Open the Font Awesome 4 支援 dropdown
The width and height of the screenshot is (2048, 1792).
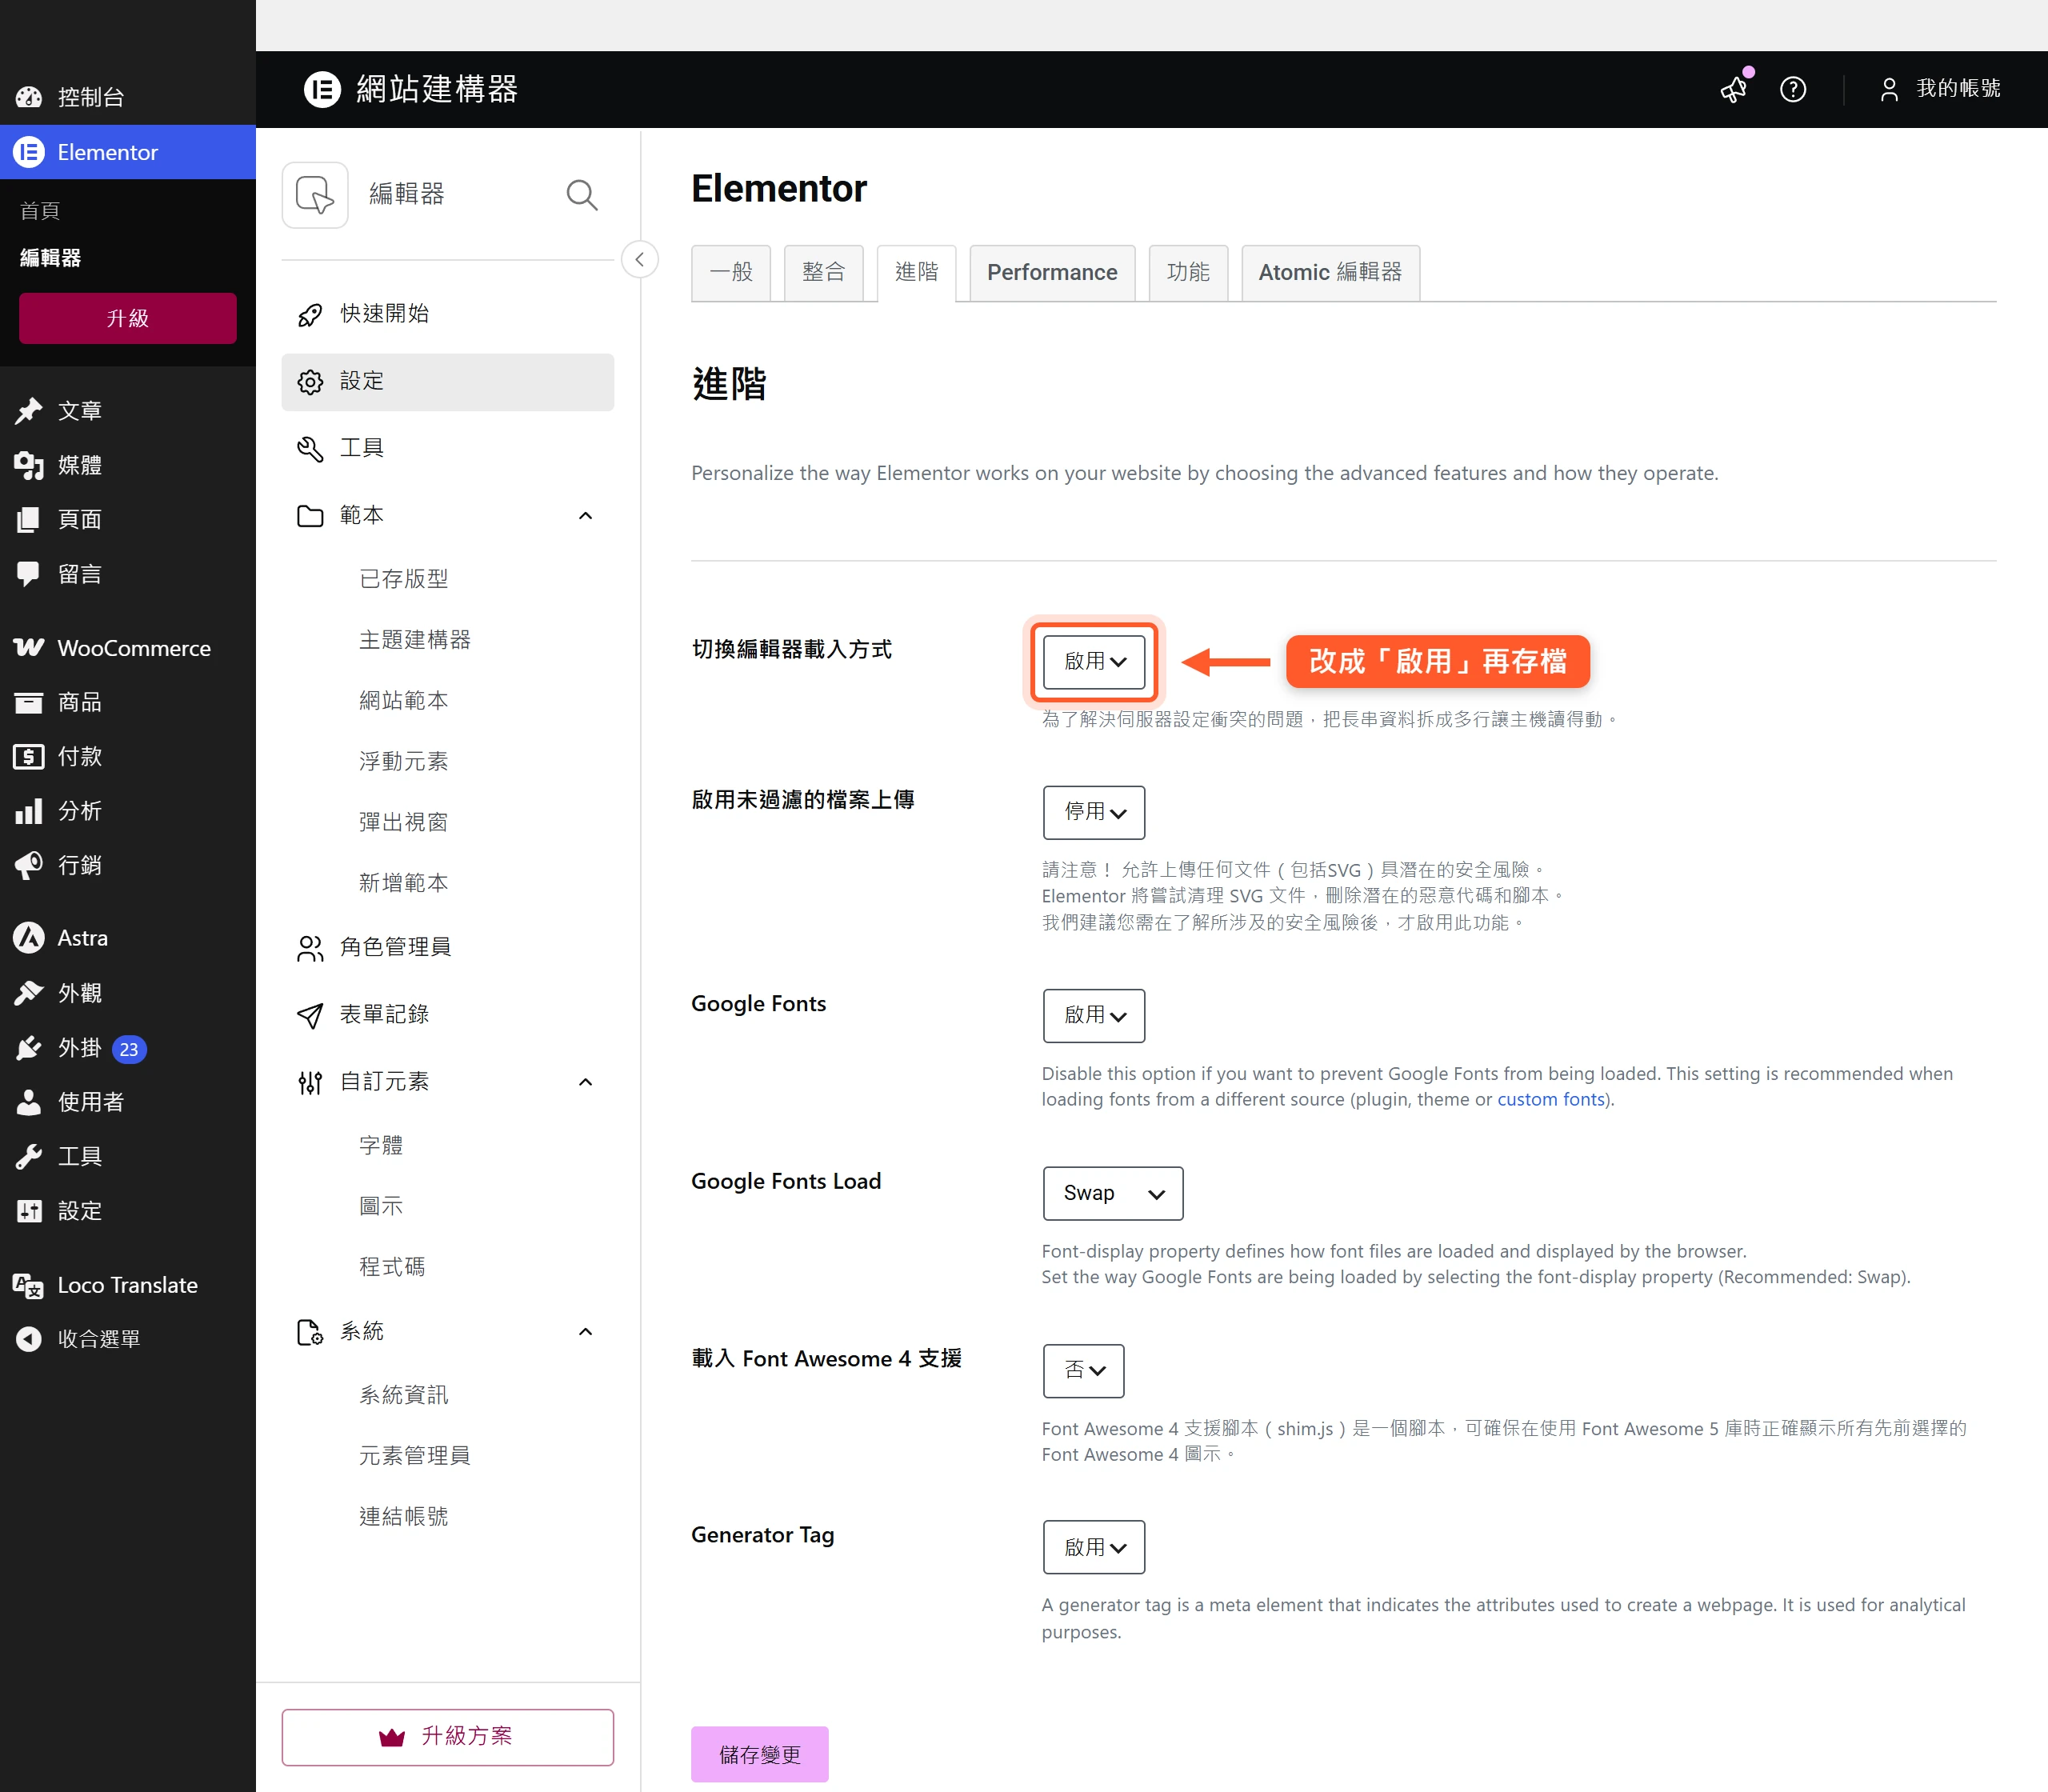point(1084,1370)
